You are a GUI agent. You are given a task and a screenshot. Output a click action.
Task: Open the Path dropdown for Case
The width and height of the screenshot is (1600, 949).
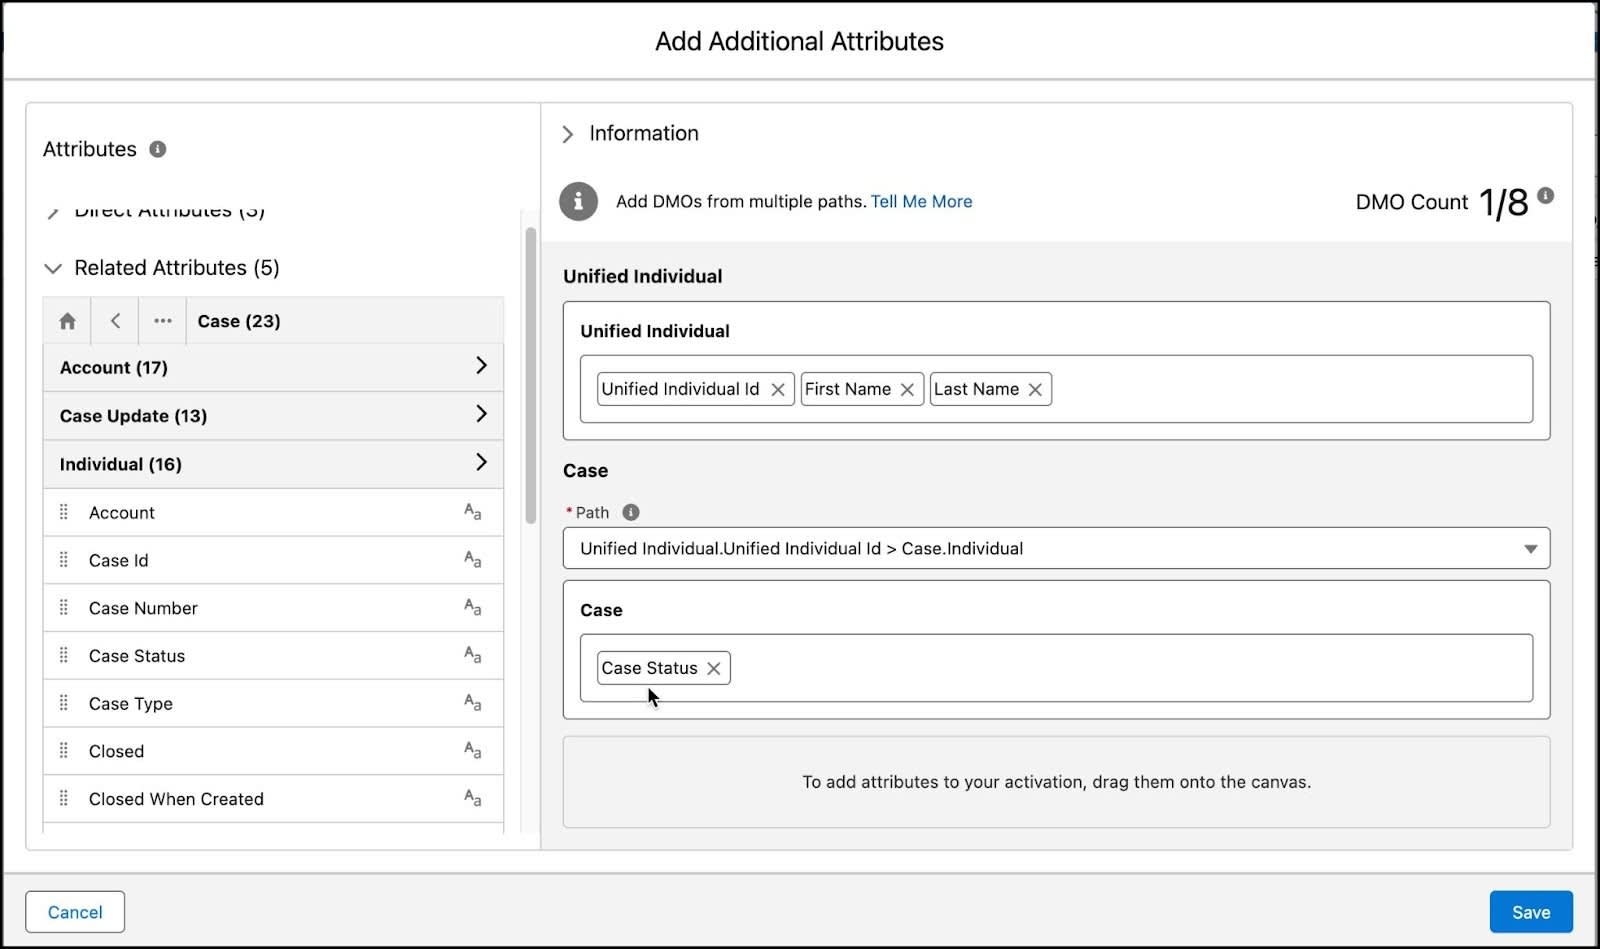click(x=1529, y=548)
